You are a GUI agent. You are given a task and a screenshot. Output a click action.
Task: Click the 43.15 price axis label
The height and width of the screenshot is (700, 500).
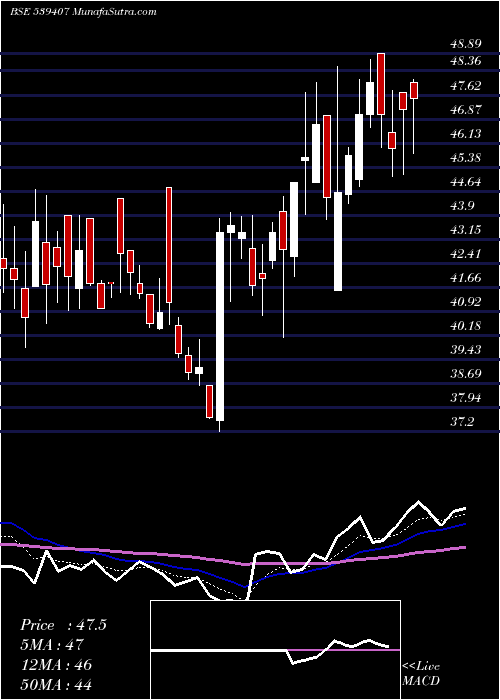pos(466,230)
